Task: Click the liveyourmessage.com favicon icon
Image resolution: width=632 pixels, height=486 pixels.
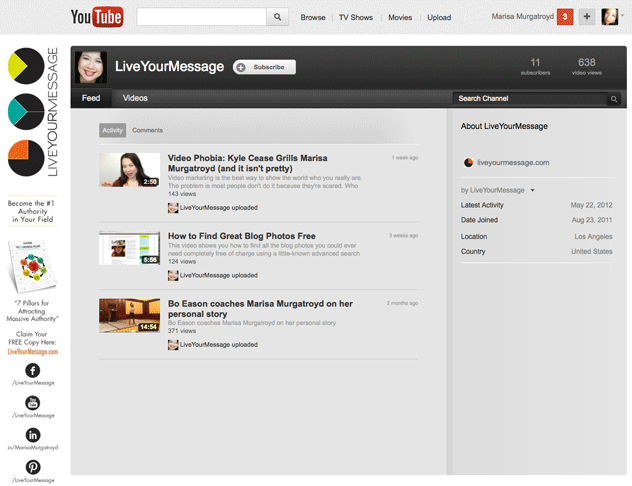Action: 468,163
